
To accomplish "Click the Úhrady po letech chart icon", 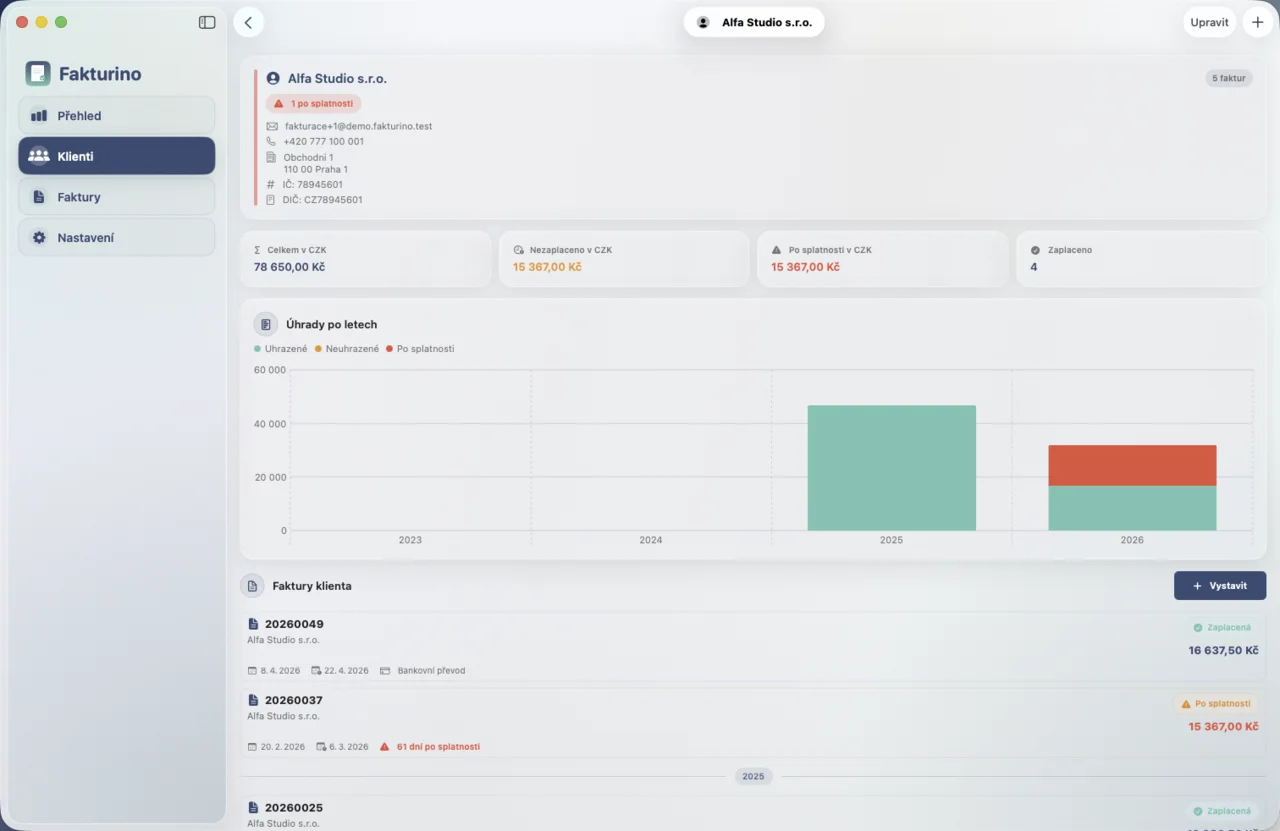I will (x=266, y=324).
